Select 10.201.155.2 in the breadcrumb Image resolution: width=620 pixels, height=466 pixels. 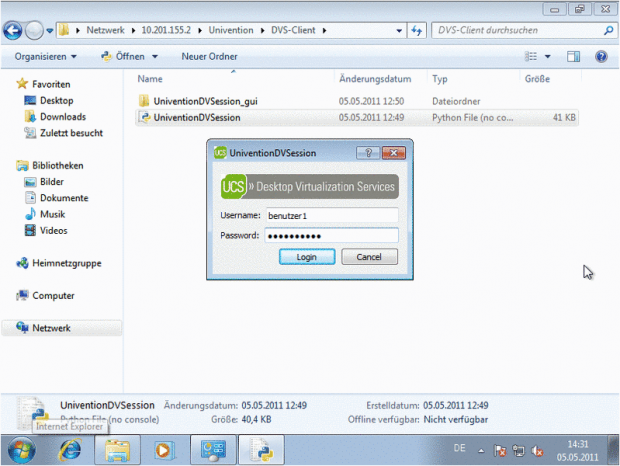click(166, 30)
